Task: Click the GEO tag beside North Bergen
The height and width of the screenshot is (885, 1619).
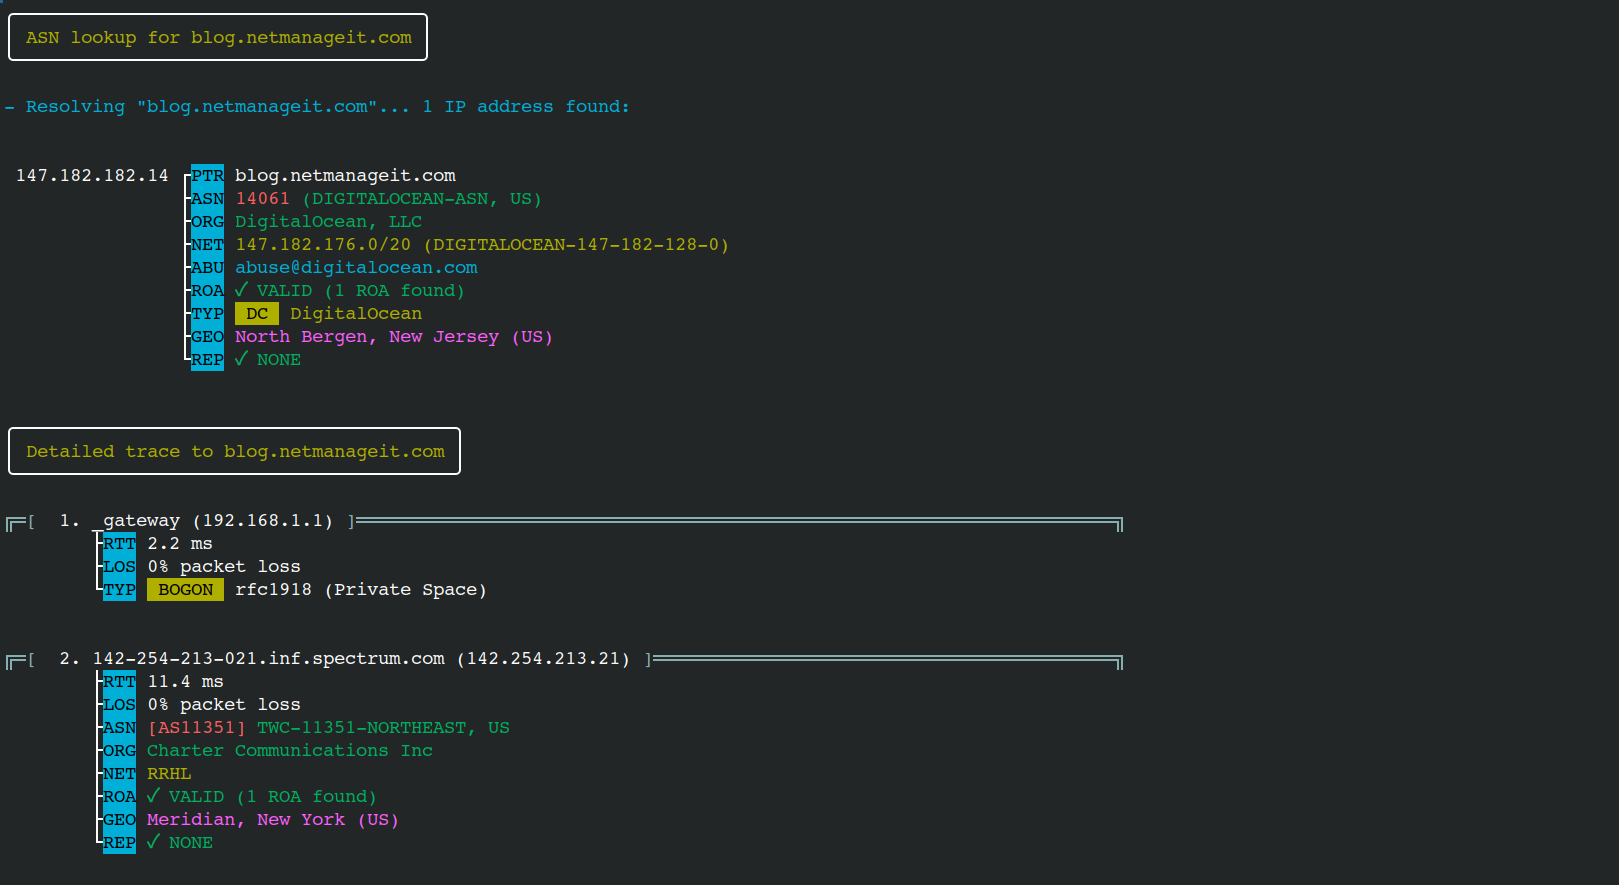Action: pyautogui.click(x=207, y=337)
